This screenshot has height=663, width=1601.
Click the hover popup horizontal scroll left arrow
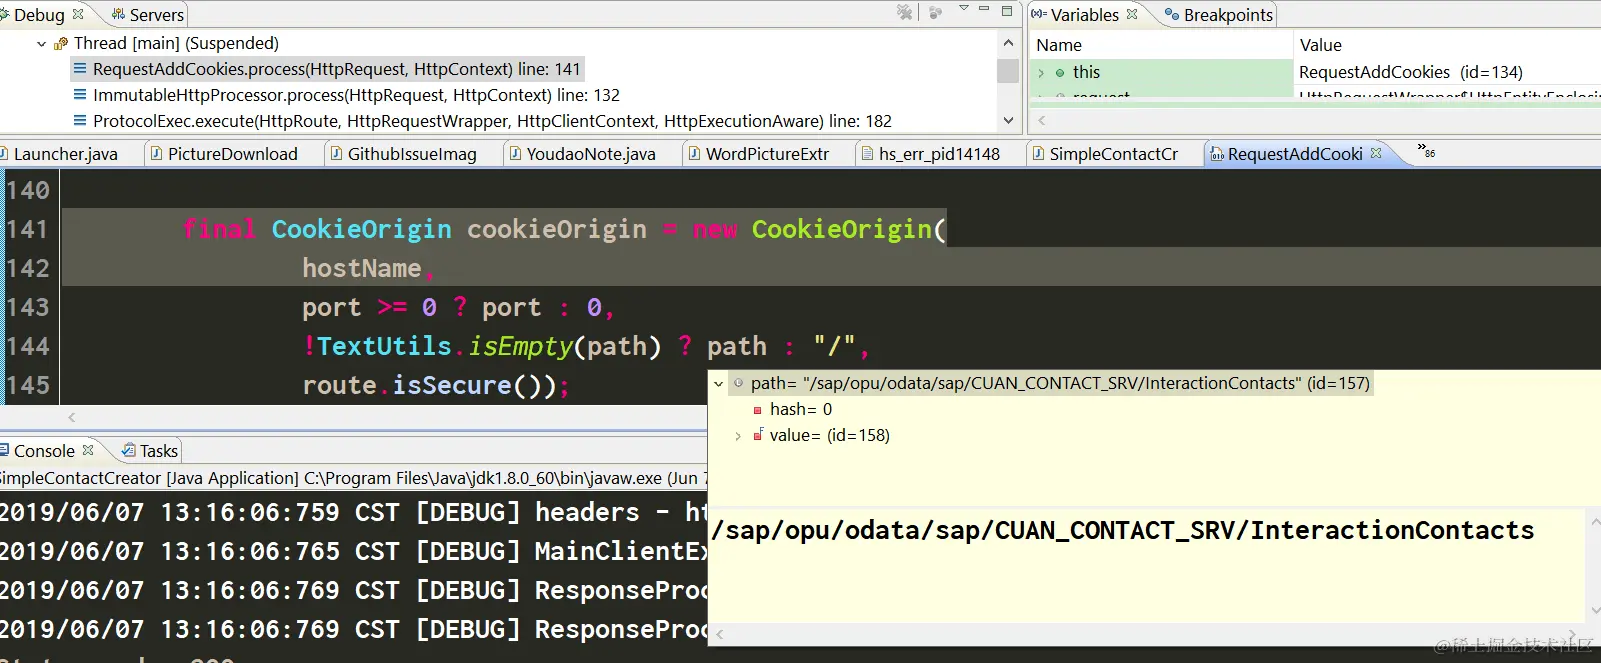click(719, 634)
